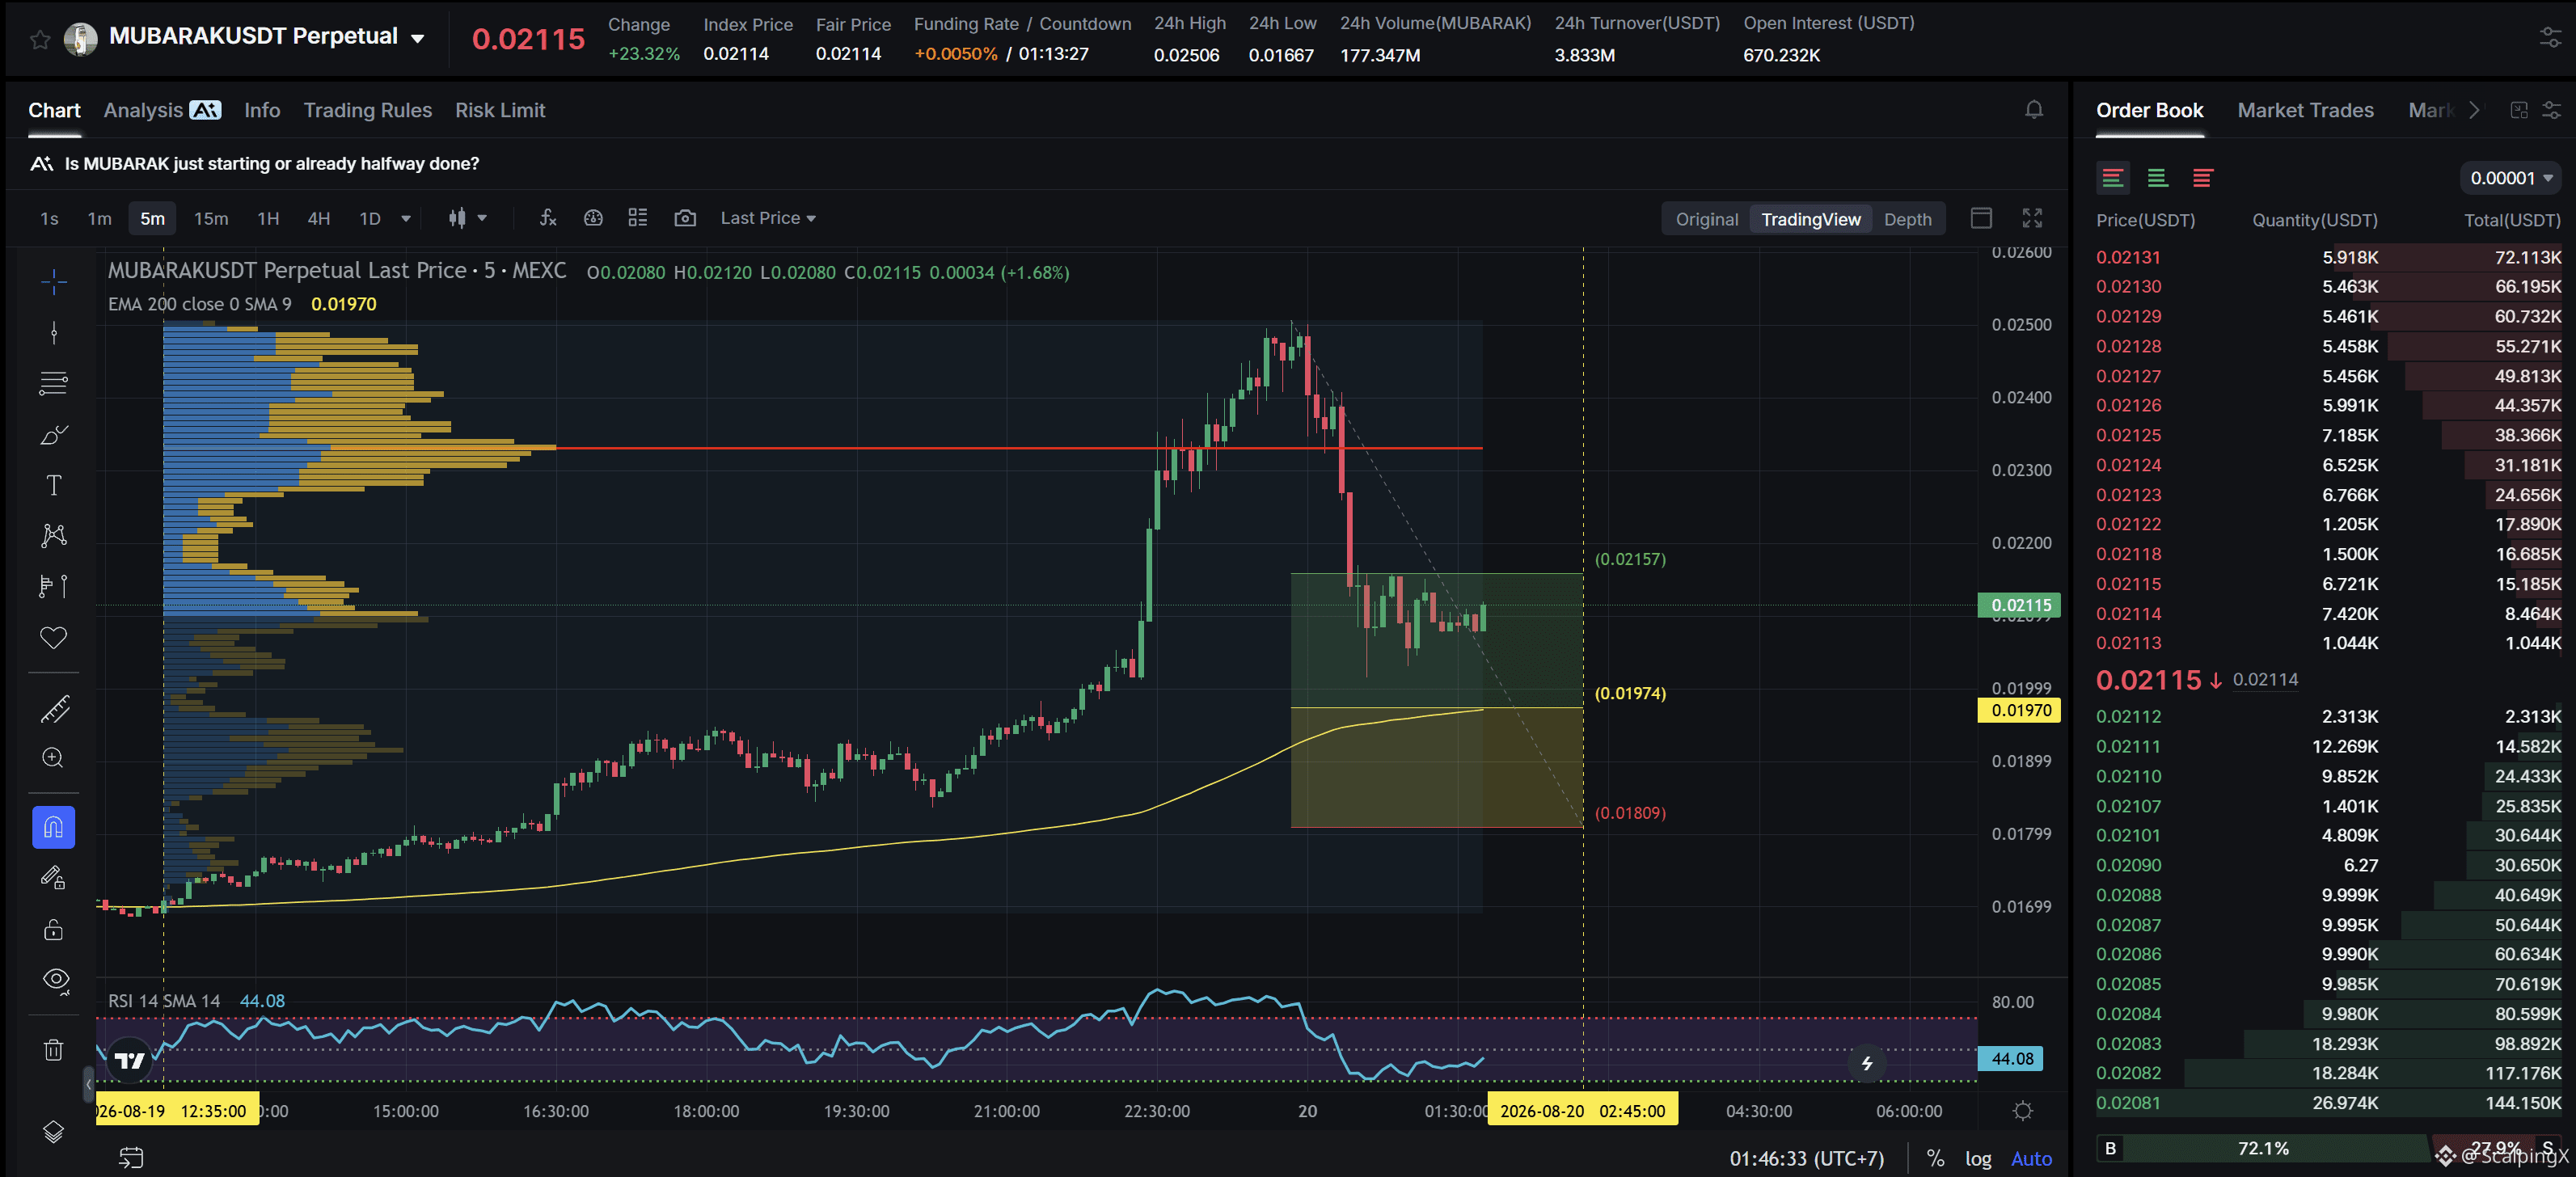Viewport: 2576px width, 1177px height.
Task: Pop out the order book panel
Action: coord(2519,110)
